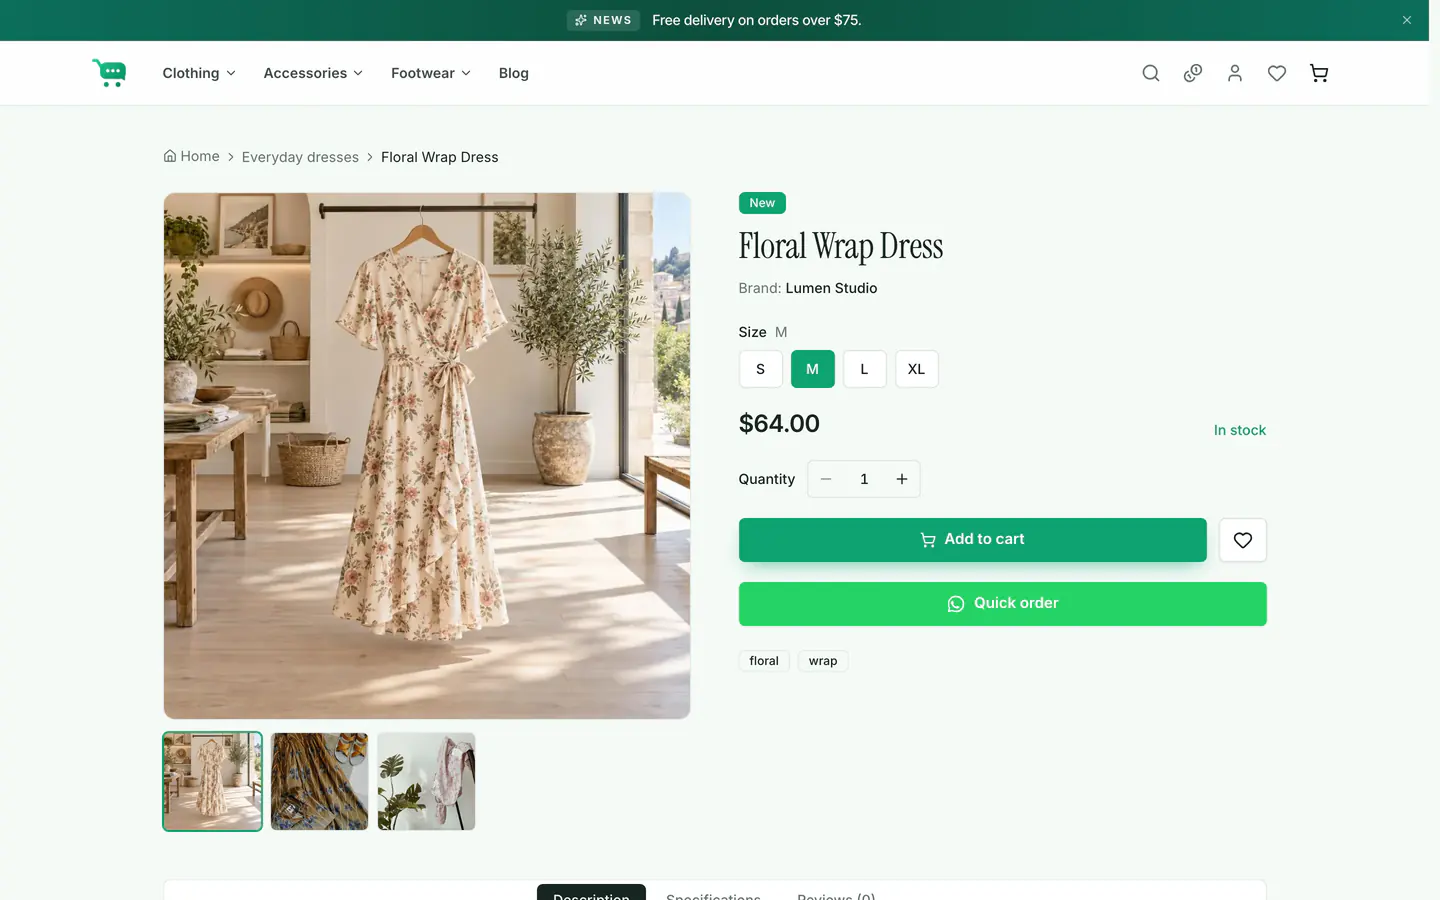1440x900 pixels.
Task: Open the Description tab
Action: pos(591,893)
